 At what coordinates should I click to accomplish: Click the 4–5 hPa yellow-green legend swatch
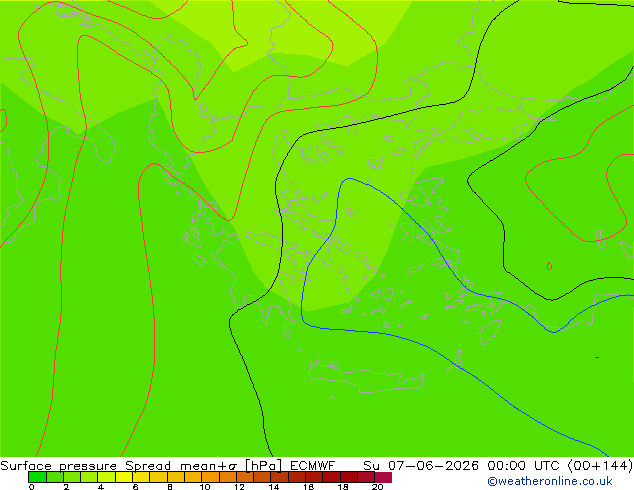106,477
